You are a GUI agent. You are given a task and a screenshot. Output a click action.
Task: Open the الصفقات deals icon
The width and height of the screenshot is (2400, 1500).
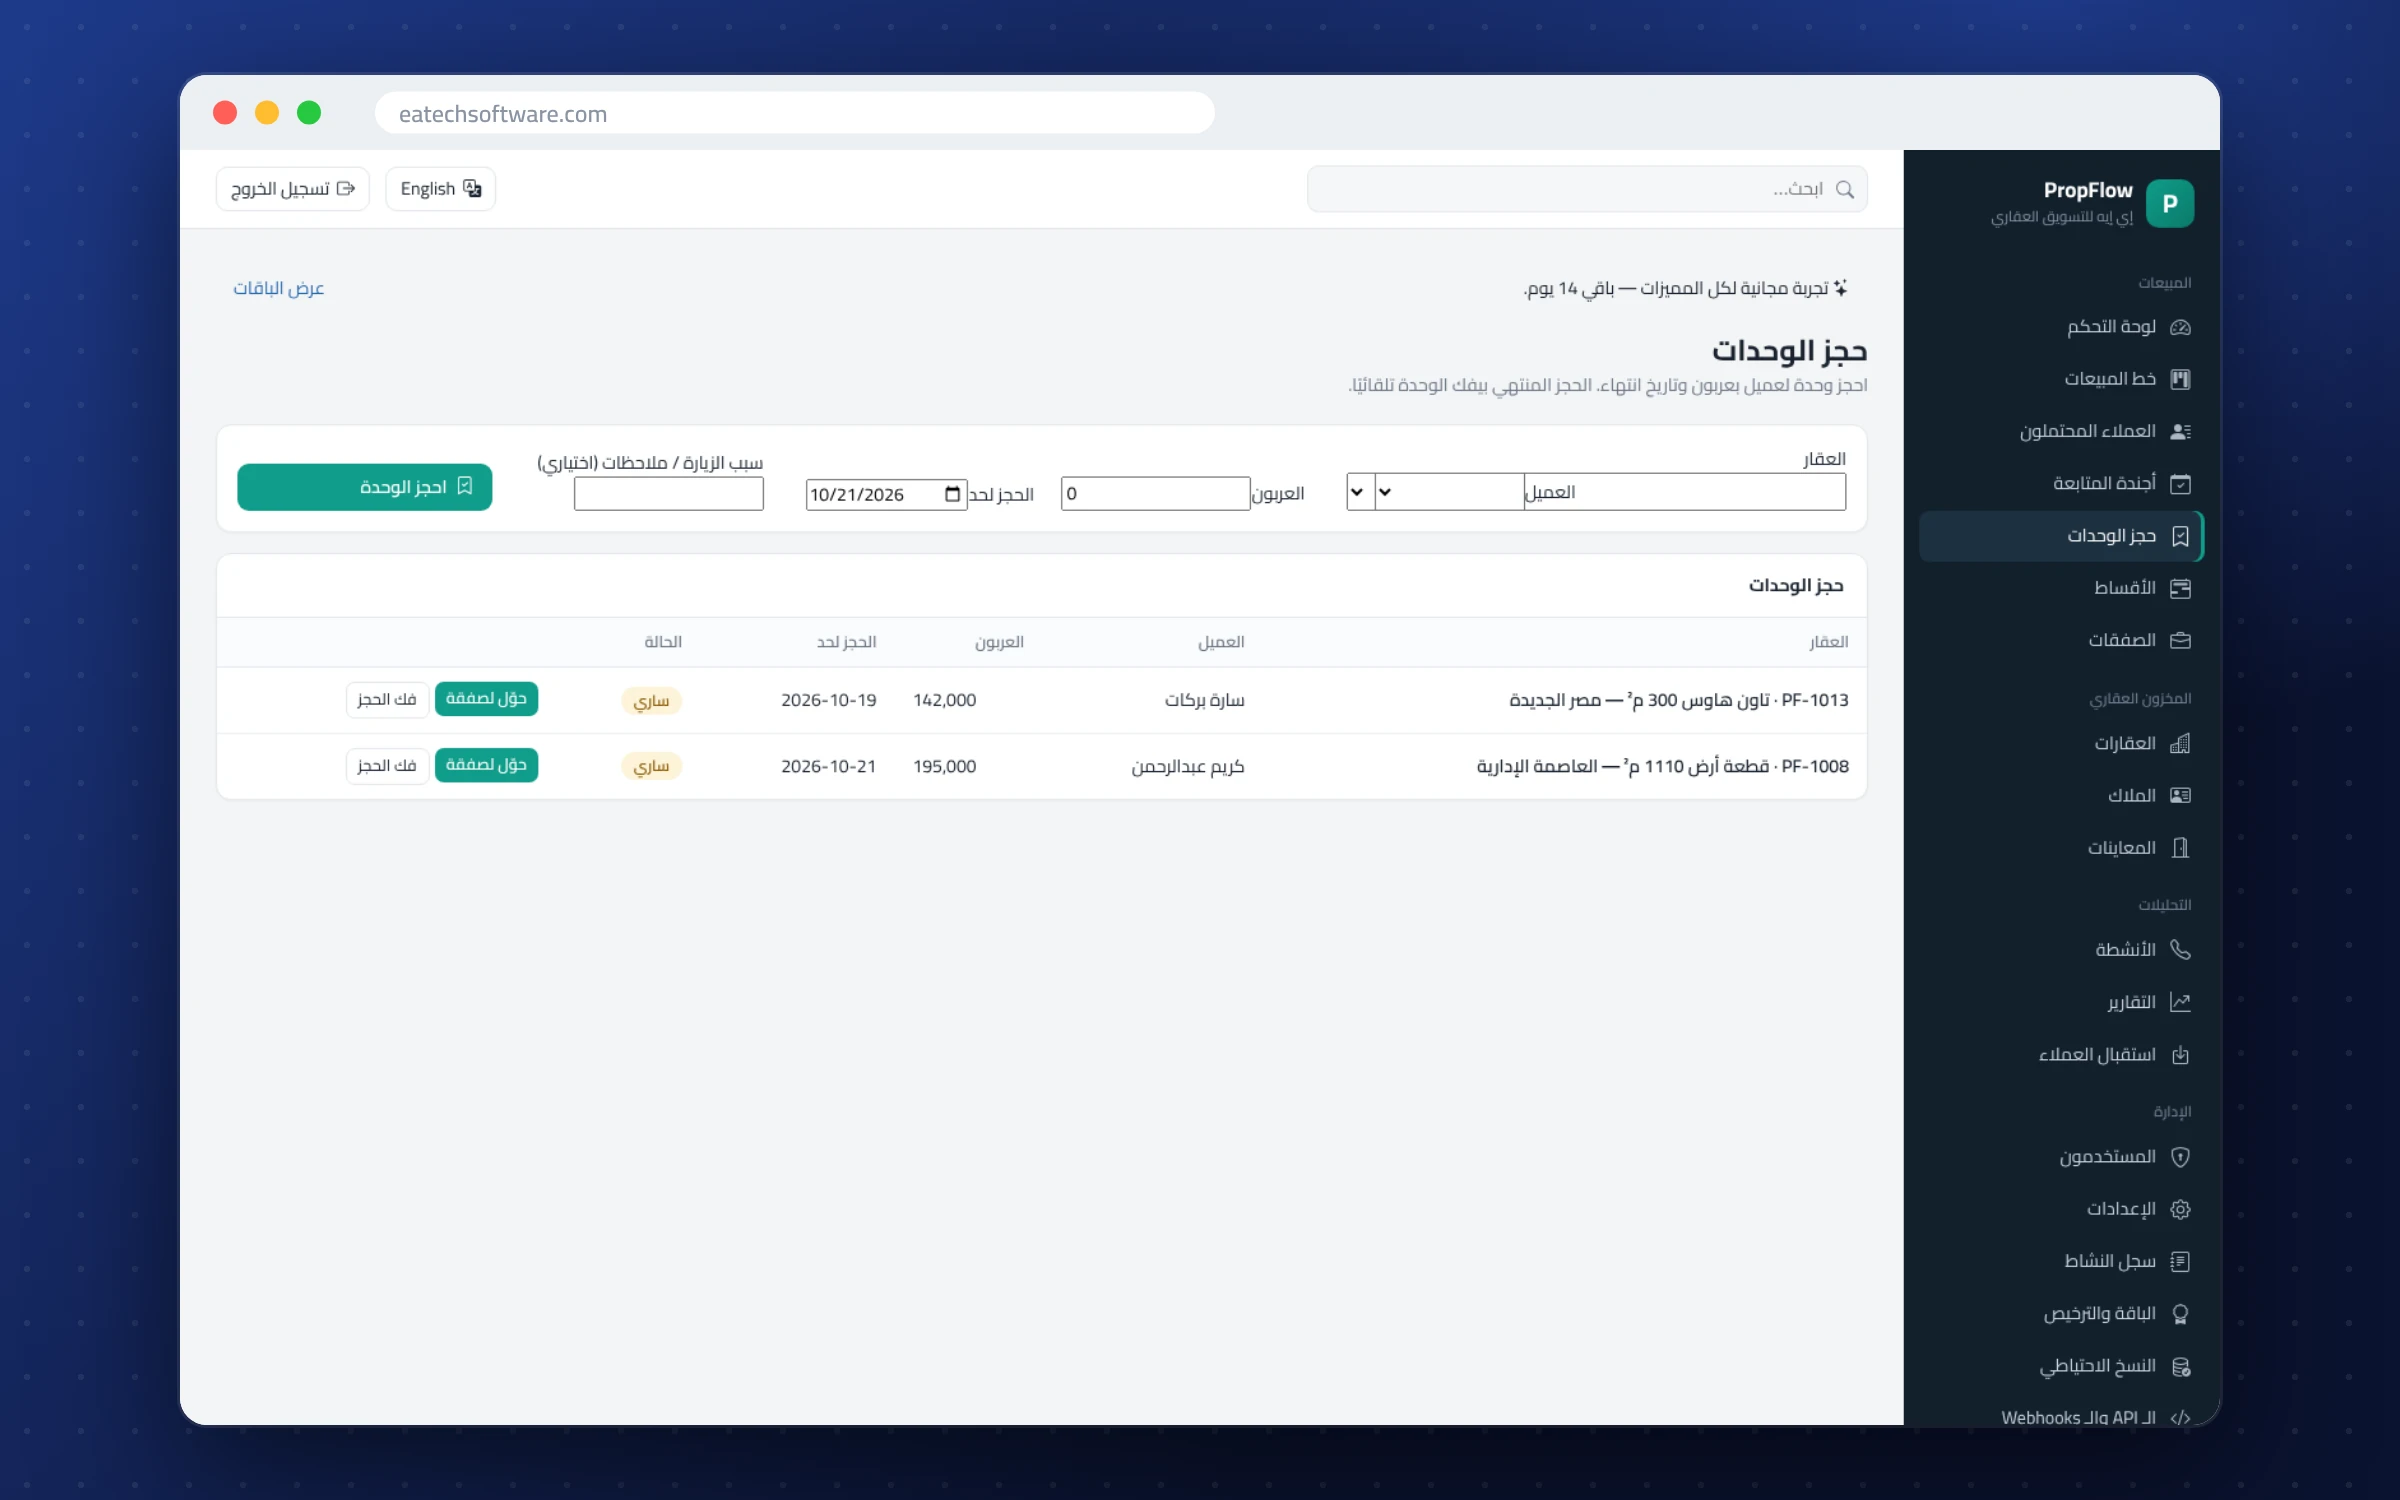(2180, 640)
